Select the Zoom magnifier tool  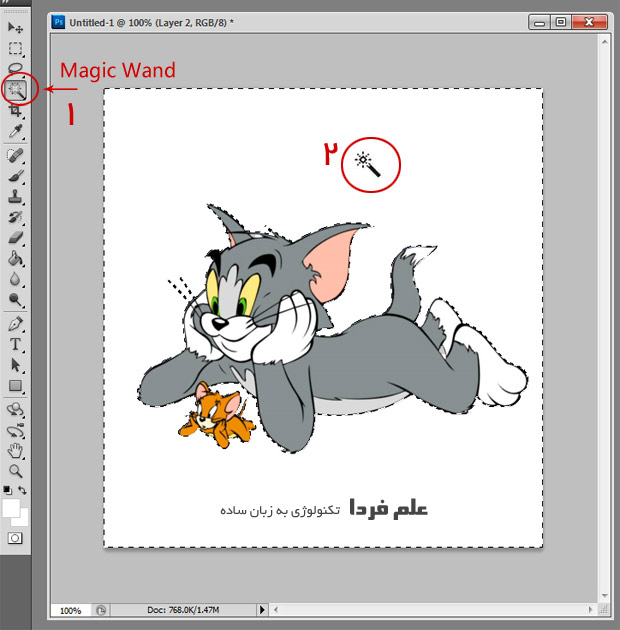[16, 470]
